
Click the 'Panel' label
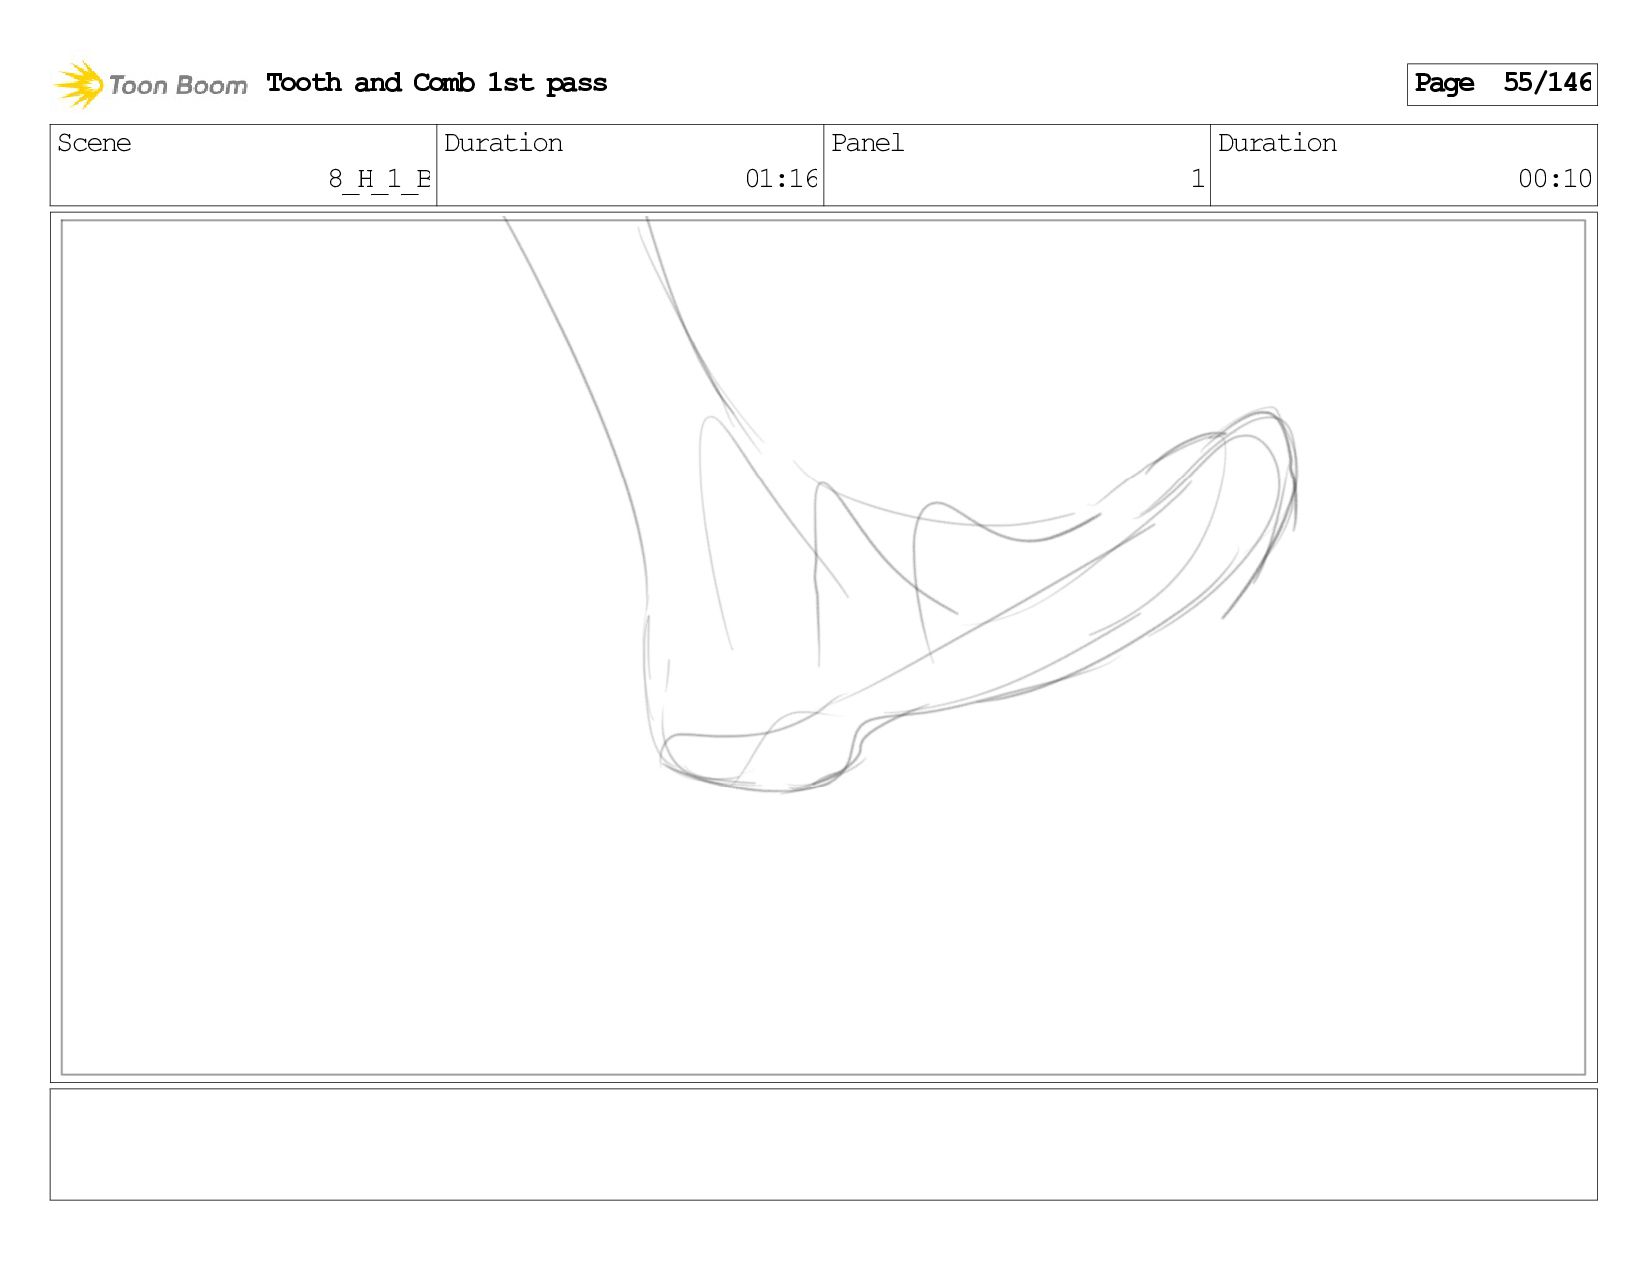[x=867, y=143]
